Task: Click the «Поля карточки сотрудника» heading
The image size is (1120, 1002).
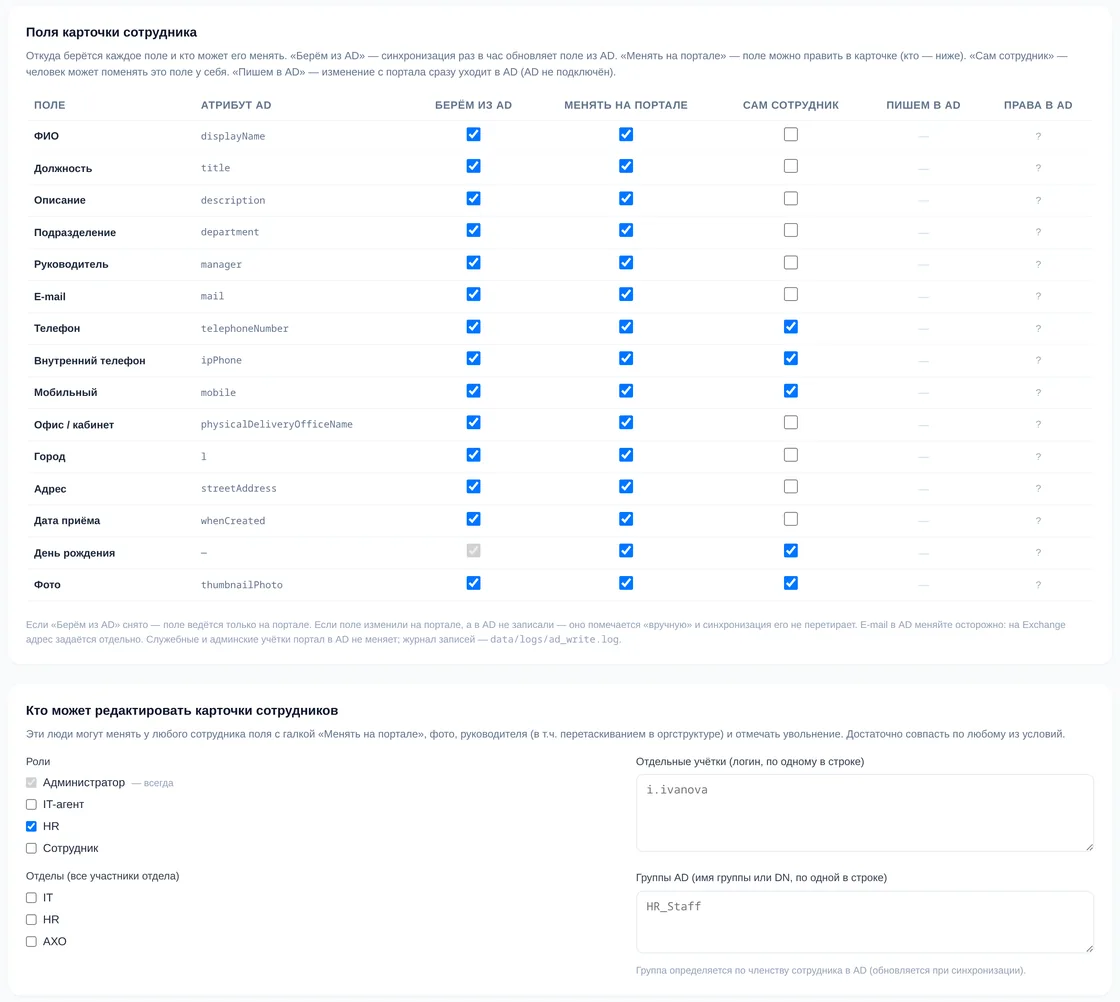Action: point(111,32)
